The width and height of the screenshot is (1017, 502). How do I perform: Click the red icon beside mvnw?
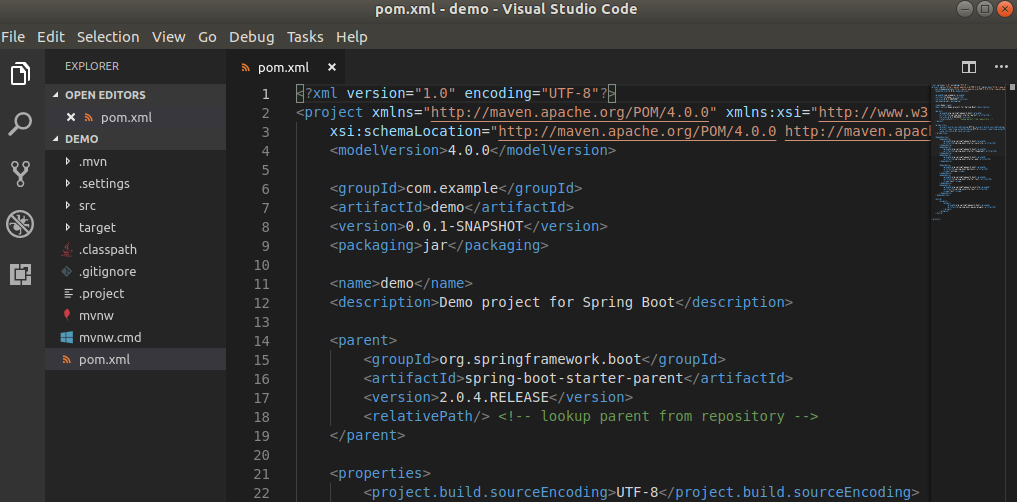[66, 316]
